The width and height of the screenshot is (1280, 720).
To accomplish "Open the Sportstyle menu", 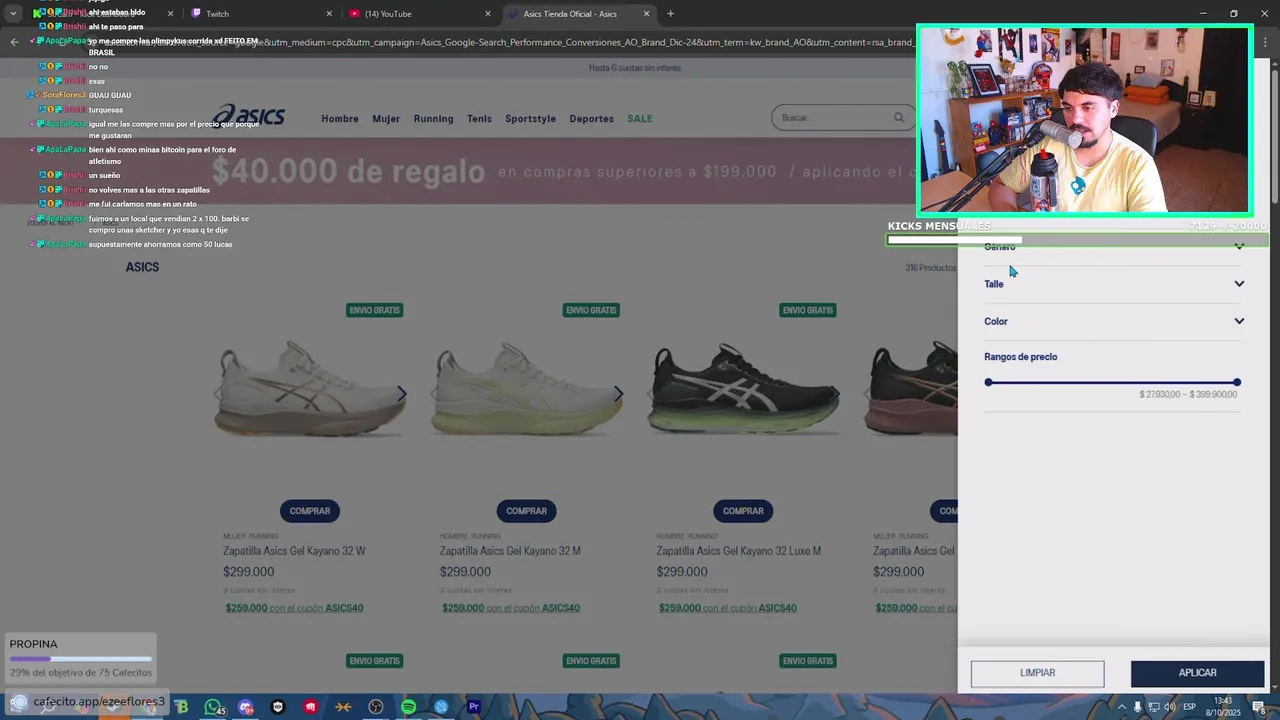I will tap(530, 118).
